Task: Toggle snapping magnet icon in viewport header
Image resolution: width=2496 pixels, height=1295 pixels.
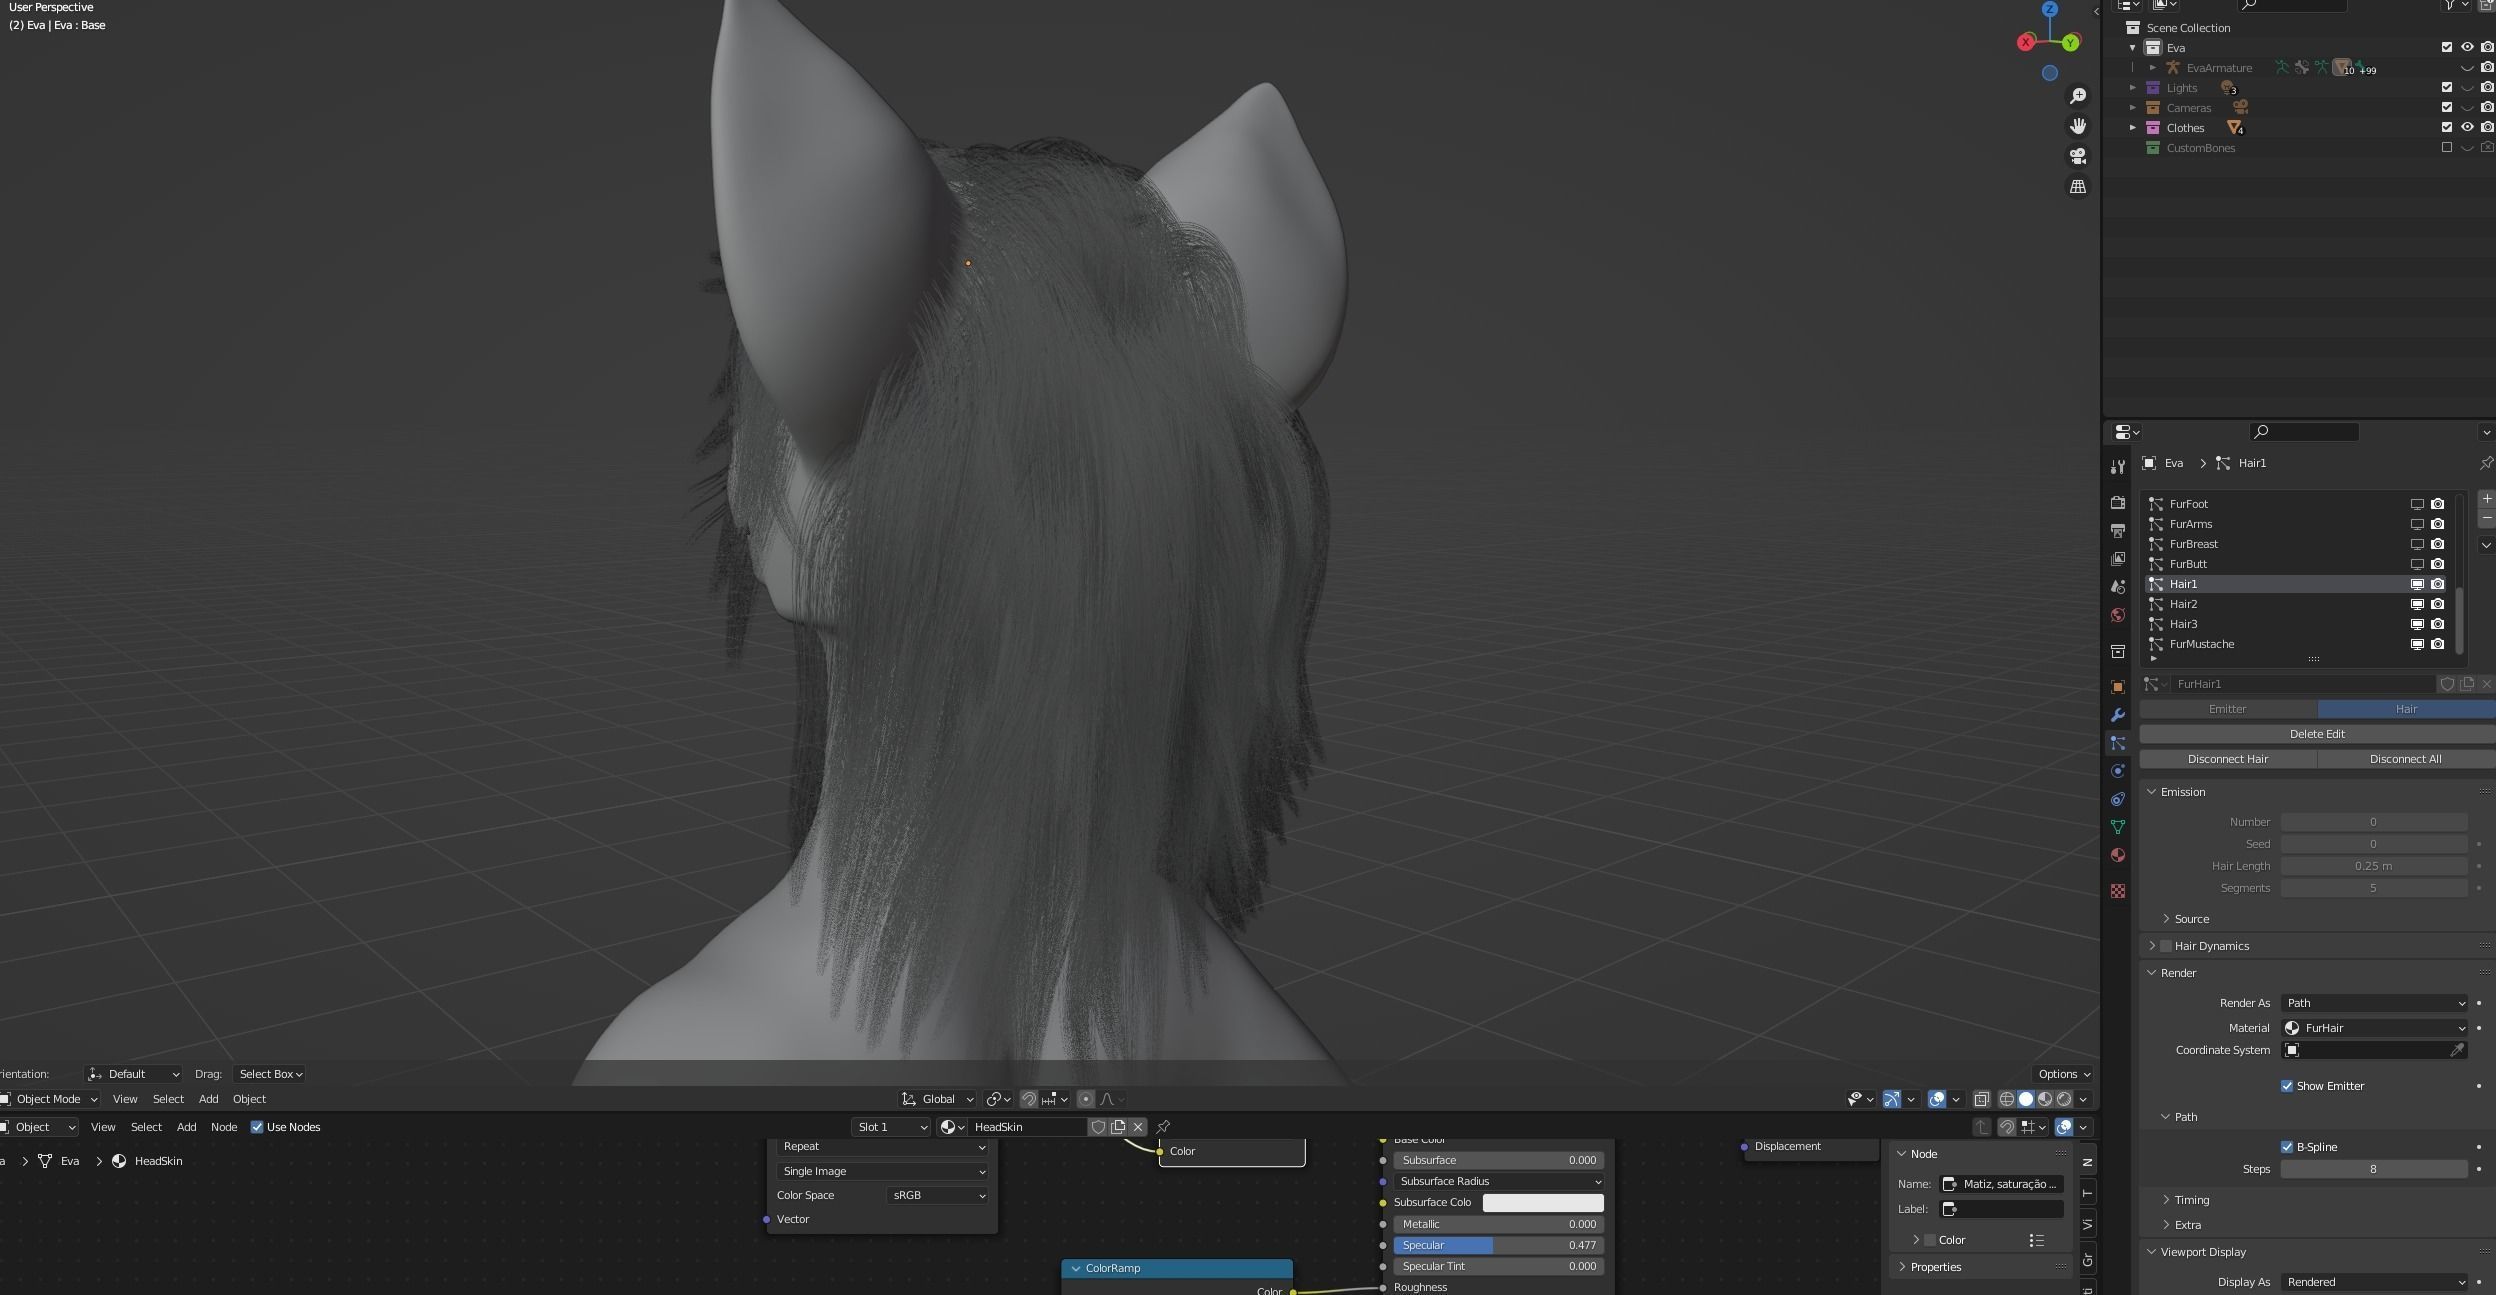Action: click(x=1029, y=1099)
